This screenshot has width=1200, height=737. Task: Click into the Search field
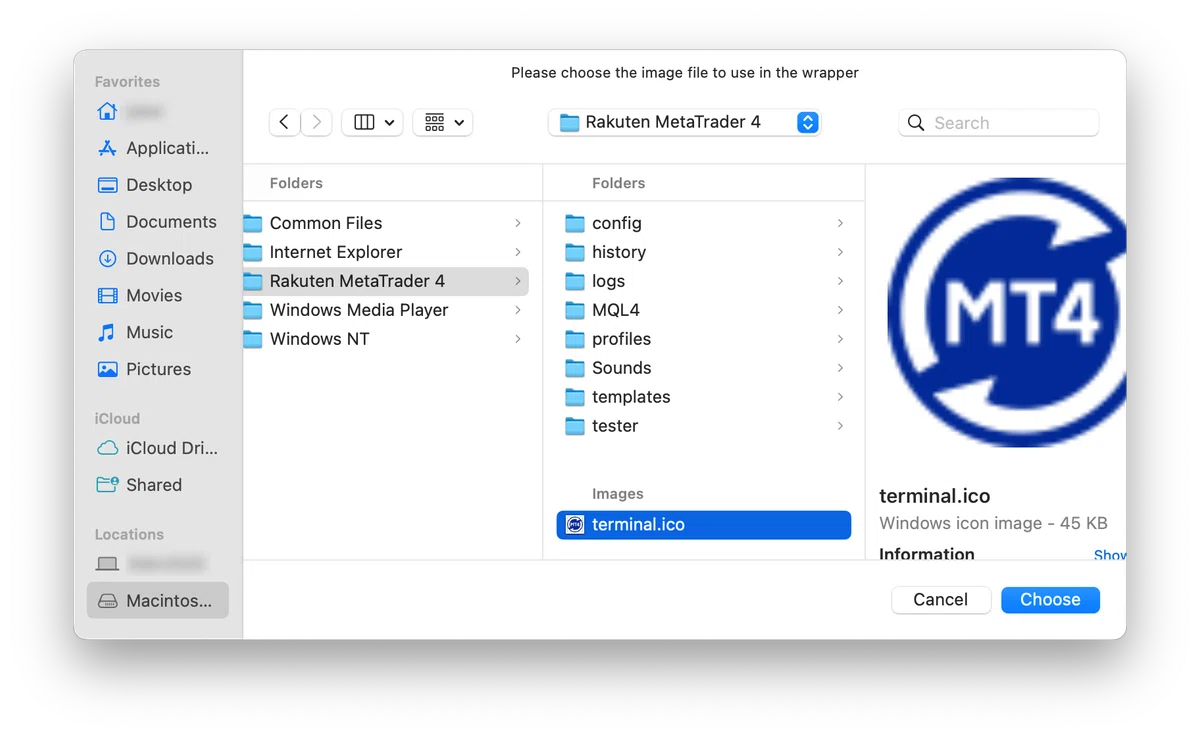click(x=998, y=123)
